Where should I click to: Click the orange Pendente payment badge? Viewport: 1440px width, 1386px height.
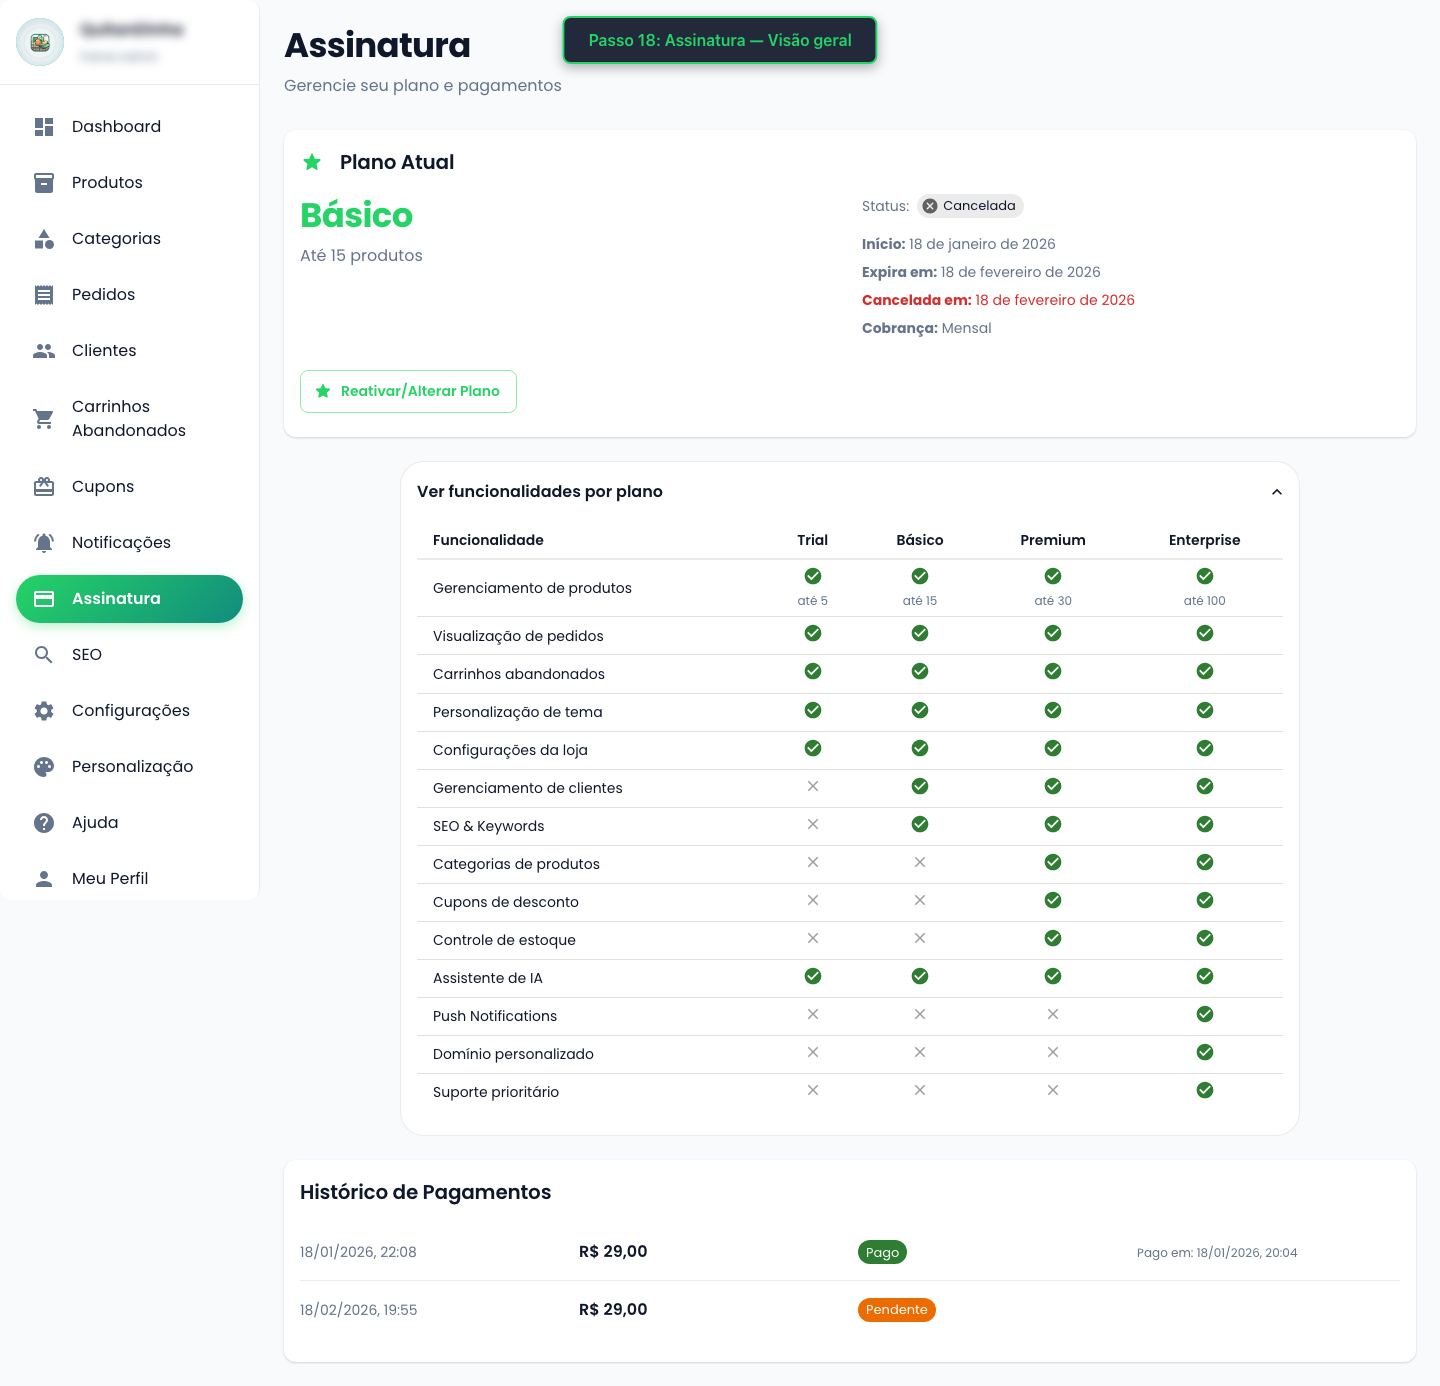[896, 1310]
